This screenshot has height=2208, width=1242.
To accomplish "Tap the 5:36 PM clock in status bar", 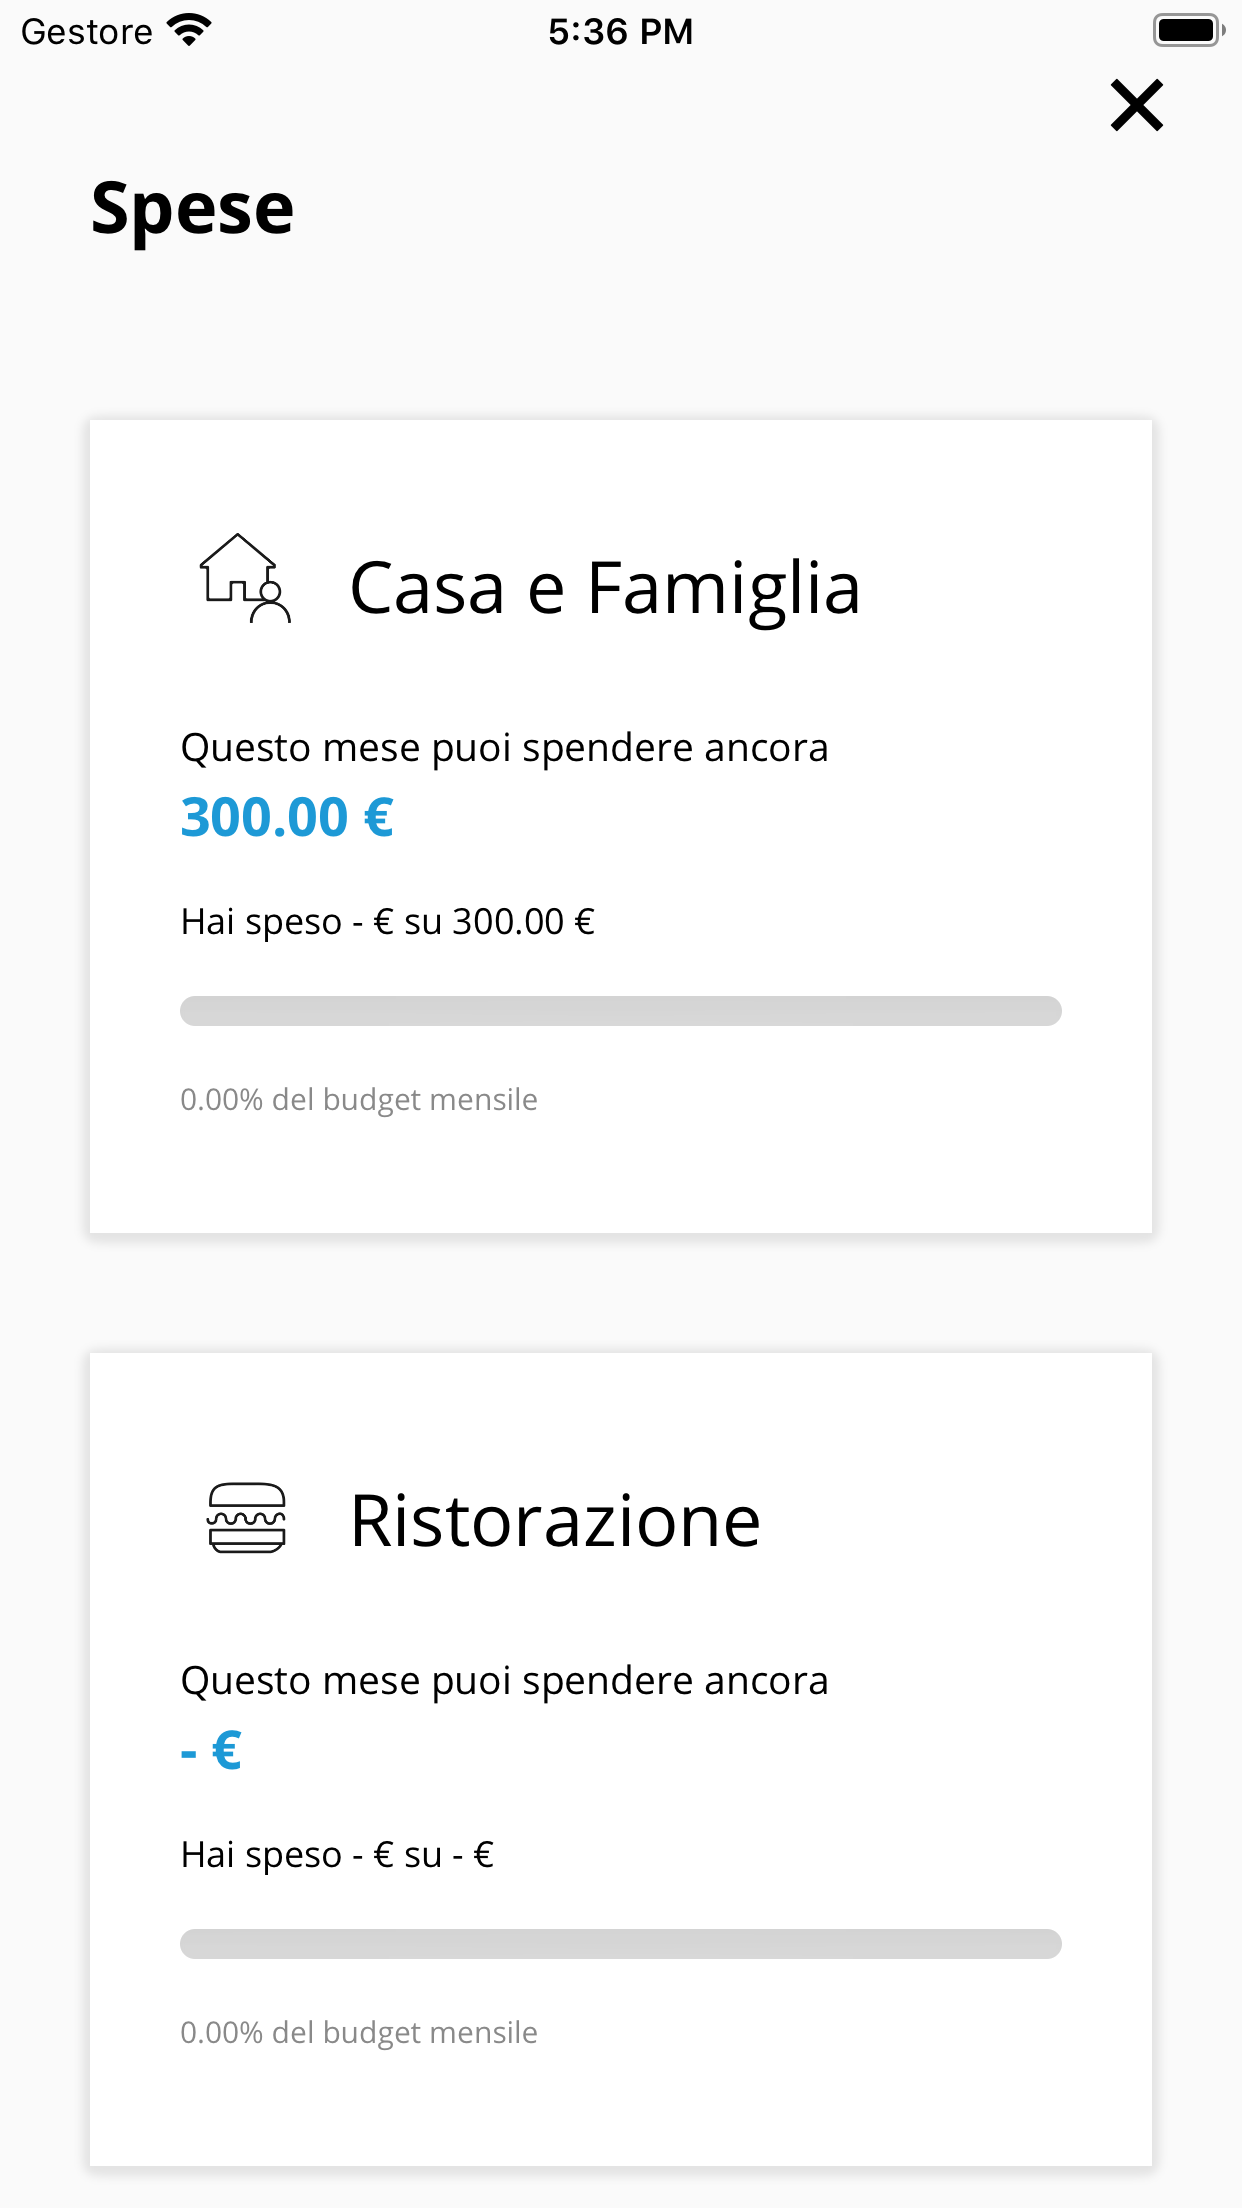I will tap(620, 31).
